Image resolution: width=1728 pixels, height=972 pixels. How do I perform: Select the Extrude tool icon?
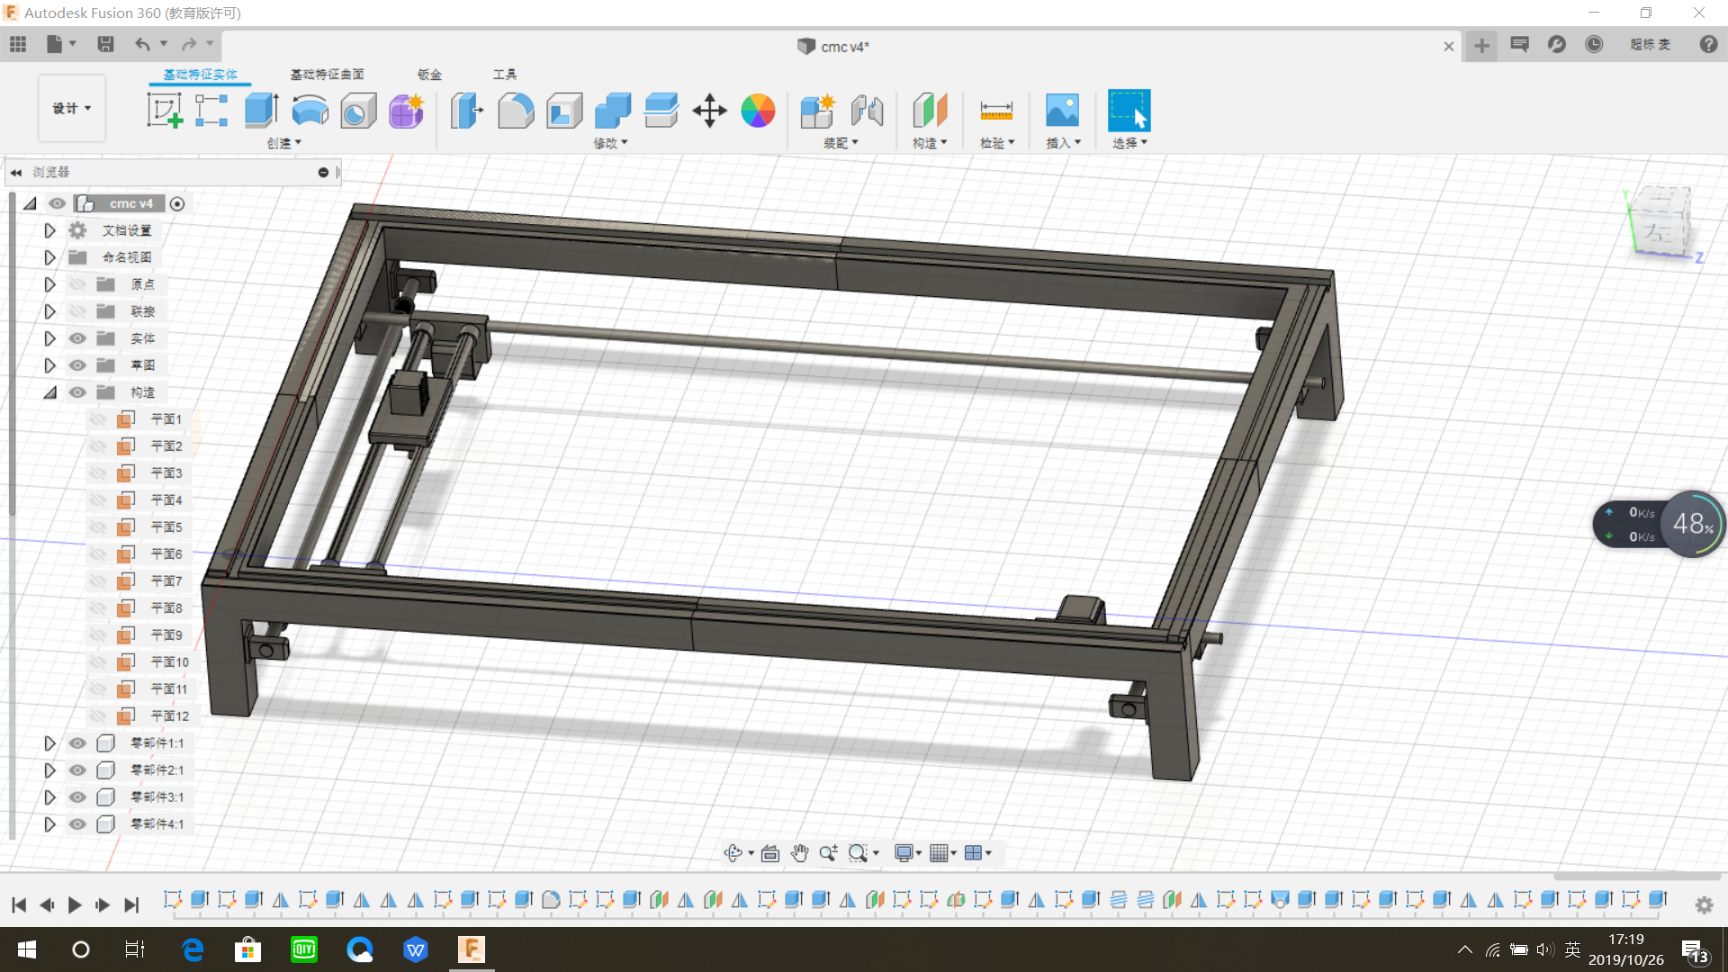(261, 110)
